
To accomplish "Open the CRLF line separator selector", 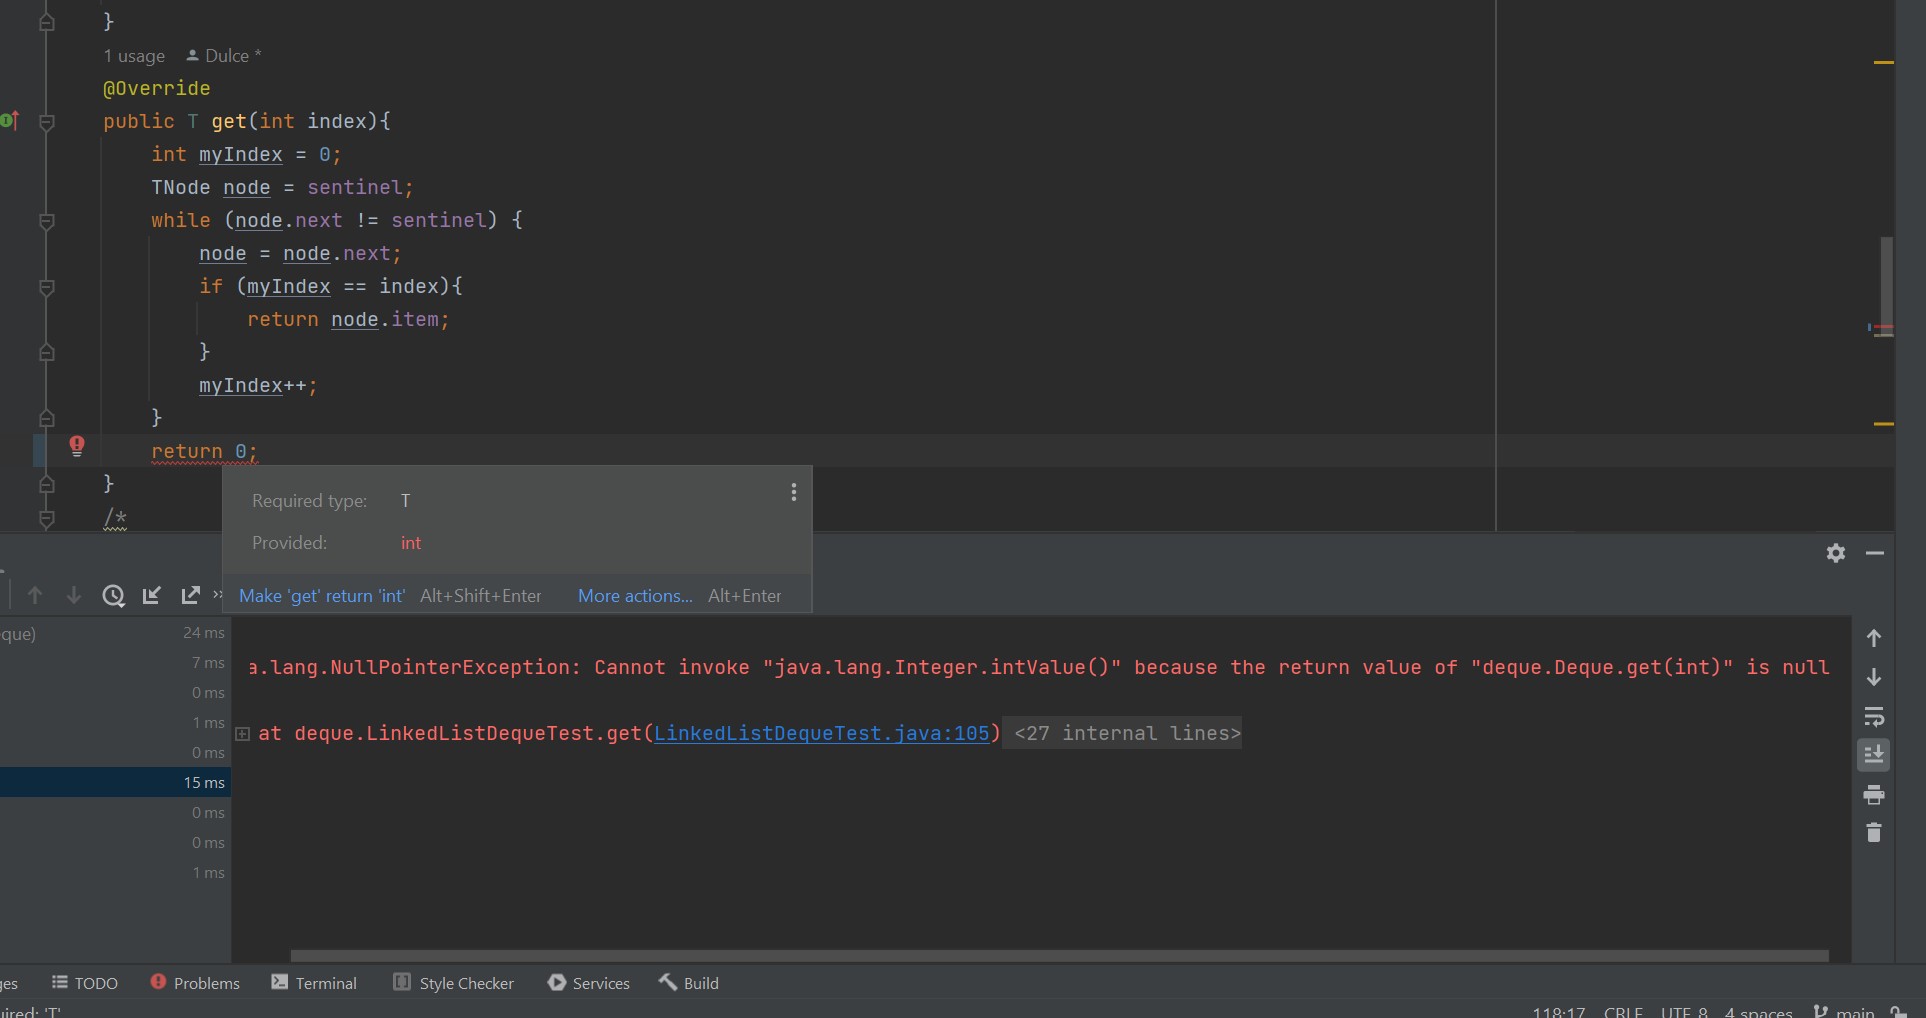I will coord(1623,1011).
